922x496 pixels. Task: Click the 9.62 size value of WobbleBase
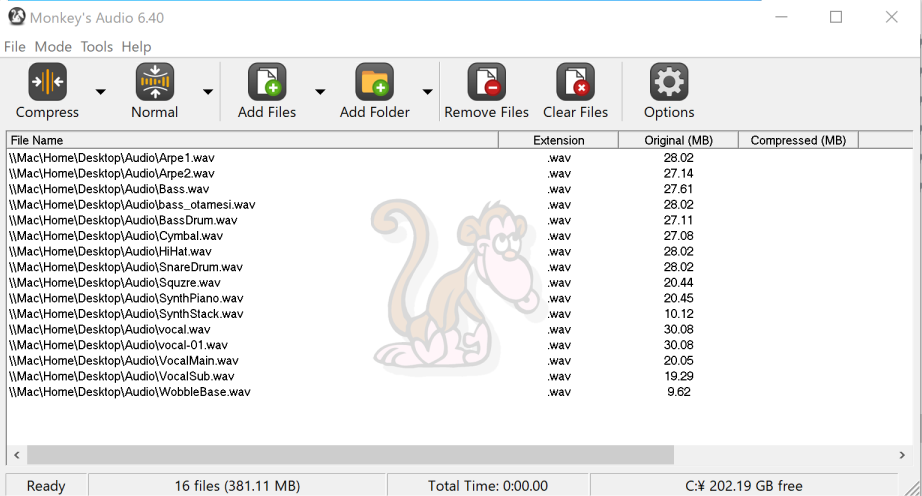point(679,392)
